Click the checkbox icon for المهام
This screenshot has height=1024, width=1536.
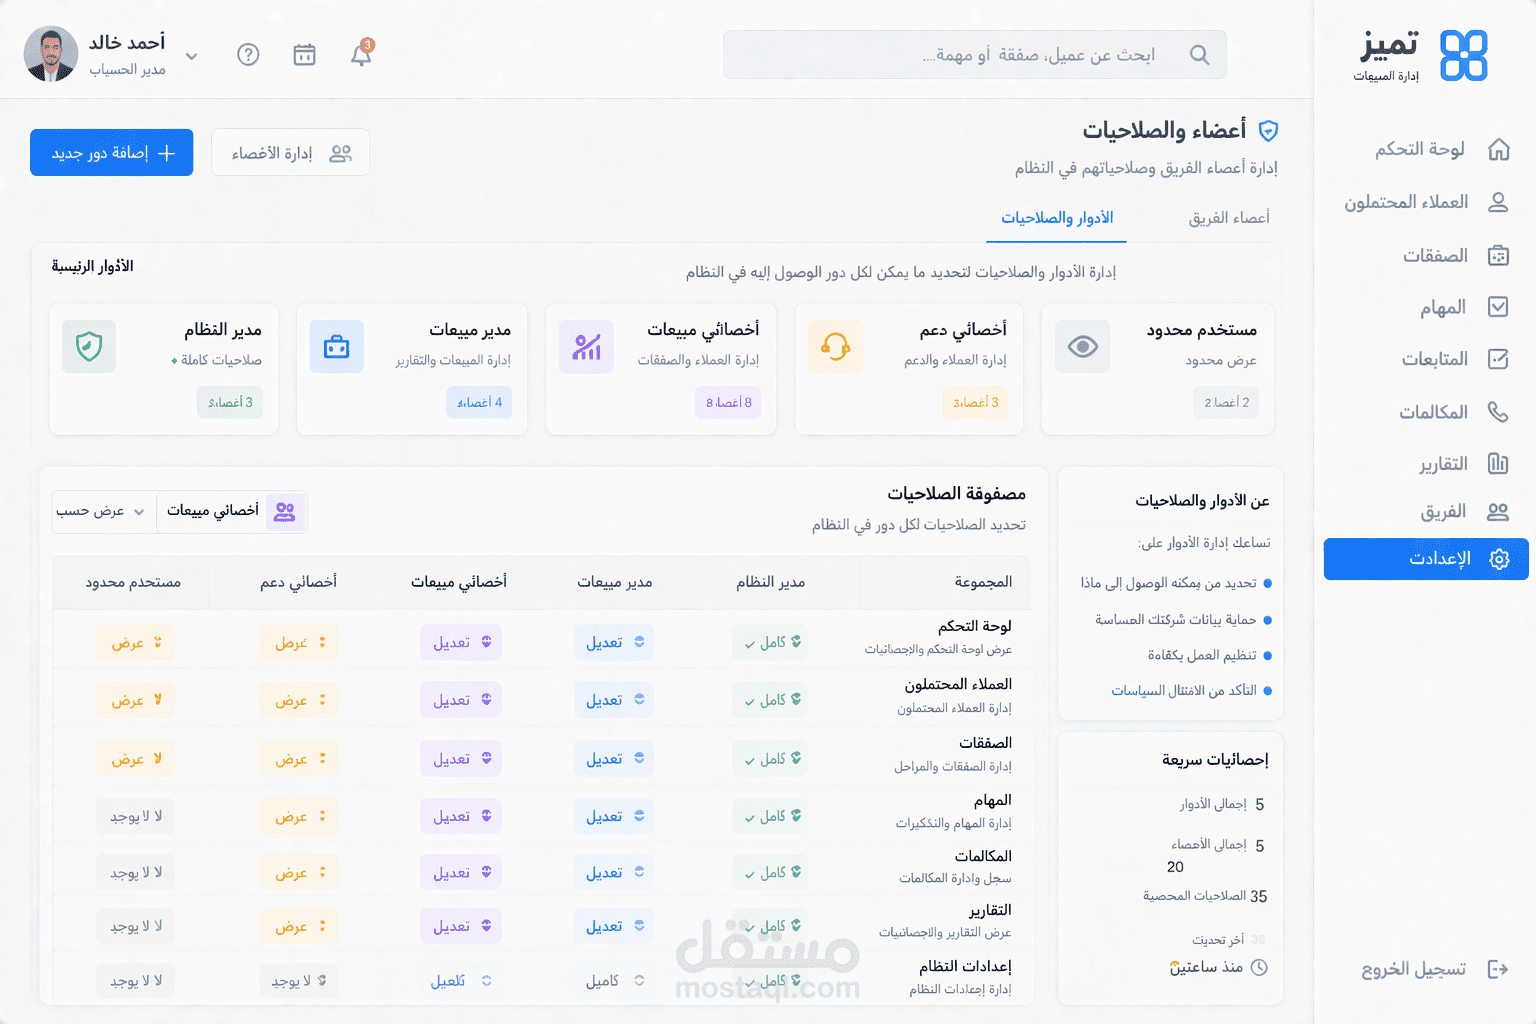coord(1498,307)
